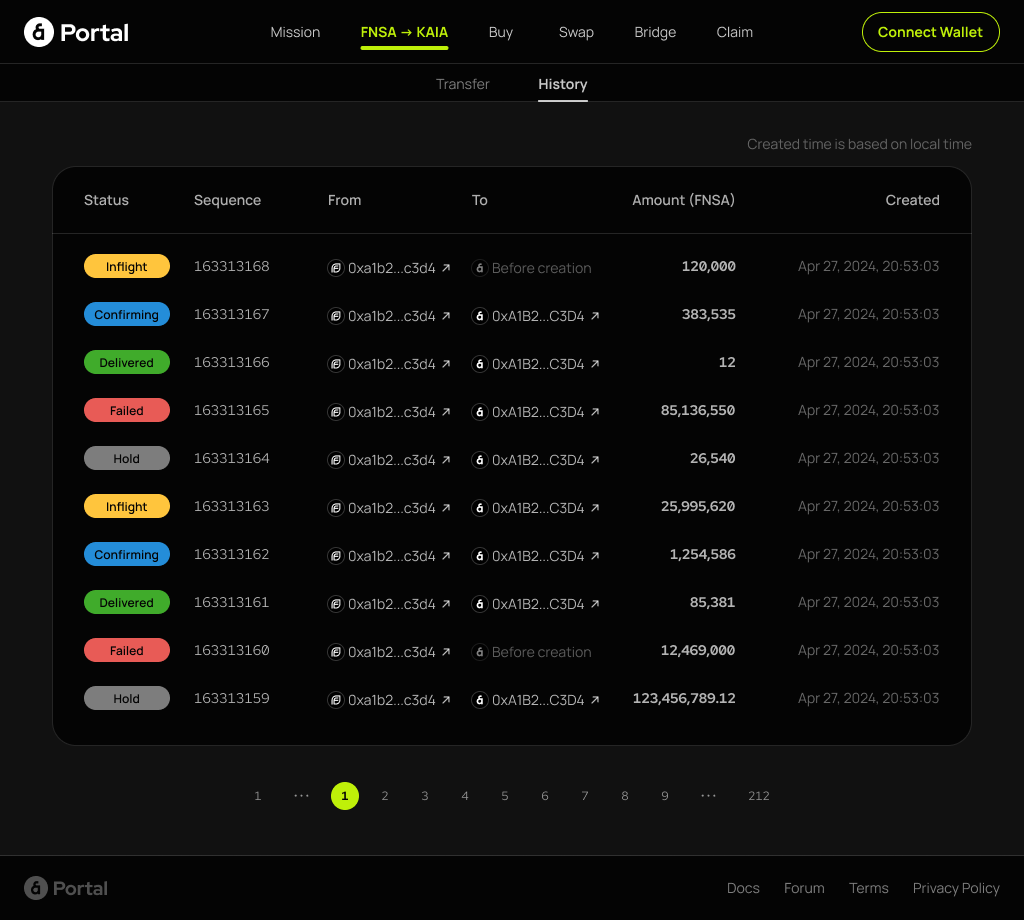The width and height of the screenshot is (1024, 920).
Task: Open external link arrow for sequence 163313163 To address
Action: 595,508
